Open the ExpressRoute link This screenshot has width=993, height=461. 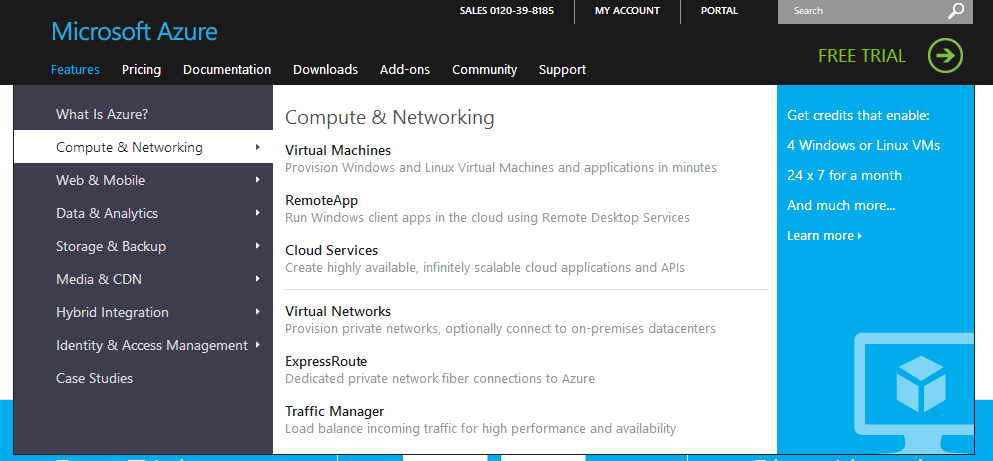click(326, 361)
